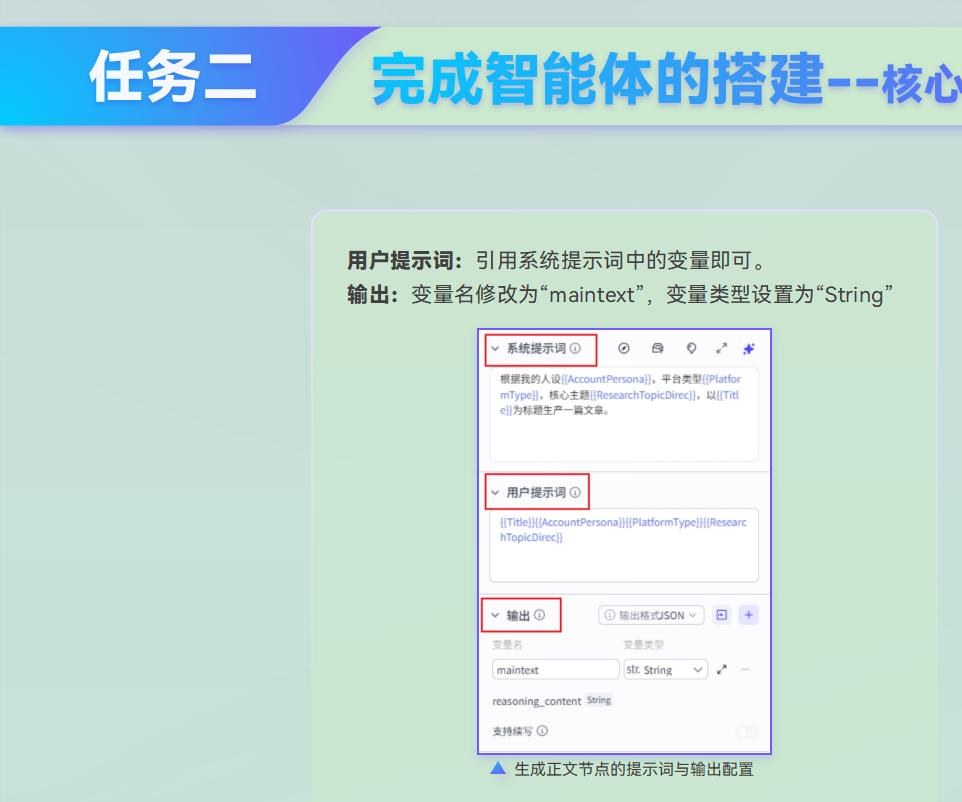Click the compass icon beside 系统提示词
The image size is (962, 802).
point(623,349)
